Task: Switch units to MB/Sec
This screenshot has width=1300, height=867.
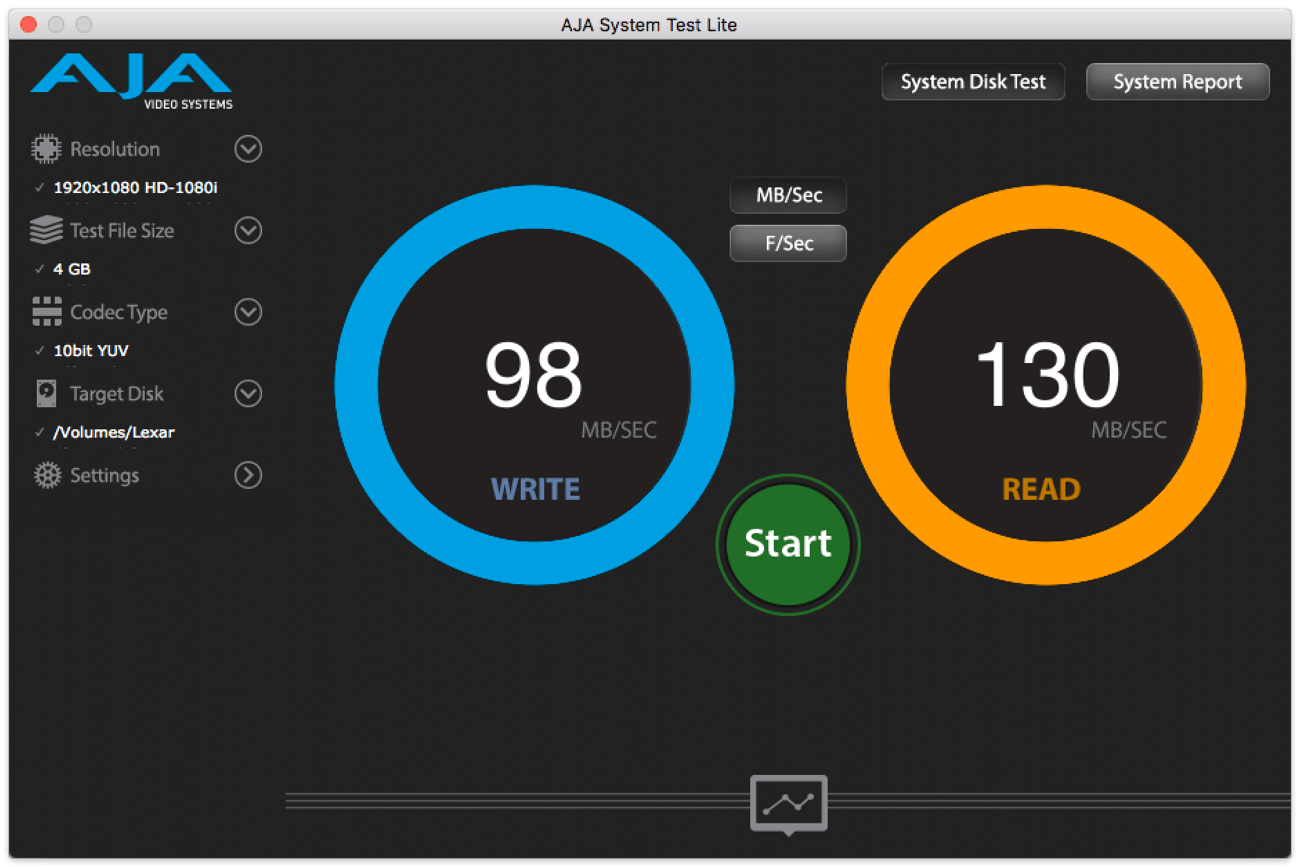Action: point(788,195)
